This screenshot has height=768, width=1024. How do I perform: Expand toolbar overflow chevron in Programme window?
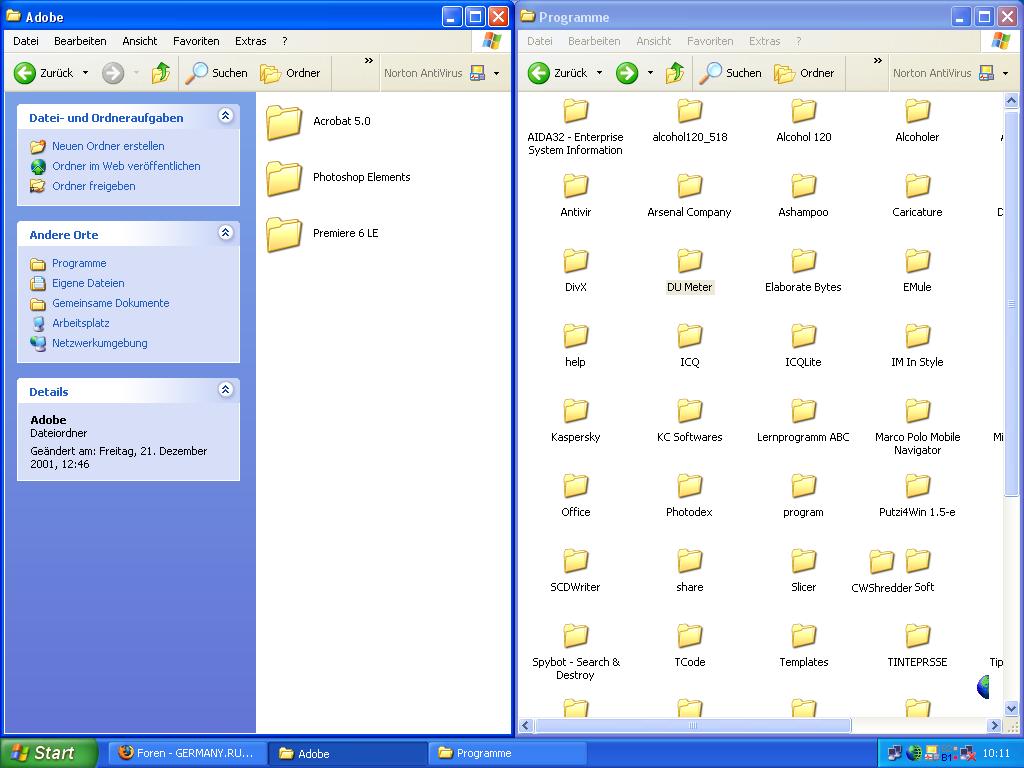tap(878, 61)
